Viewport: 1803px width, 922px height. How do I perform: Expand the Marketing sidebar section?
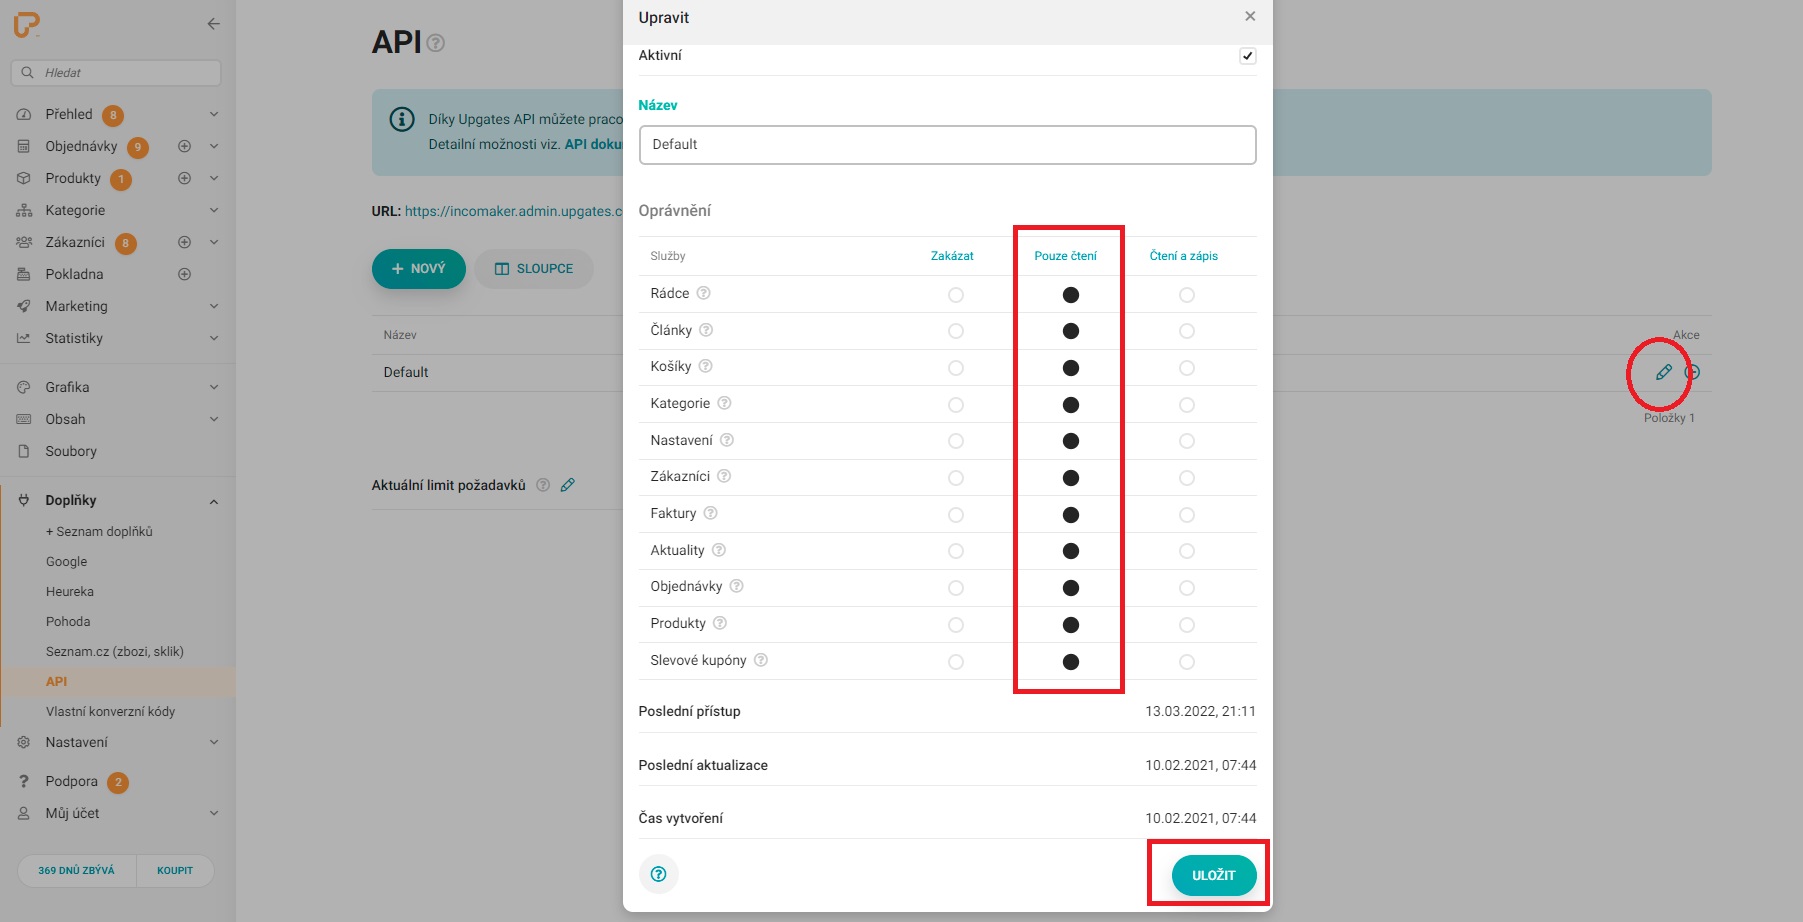click(x=213, y=306)
